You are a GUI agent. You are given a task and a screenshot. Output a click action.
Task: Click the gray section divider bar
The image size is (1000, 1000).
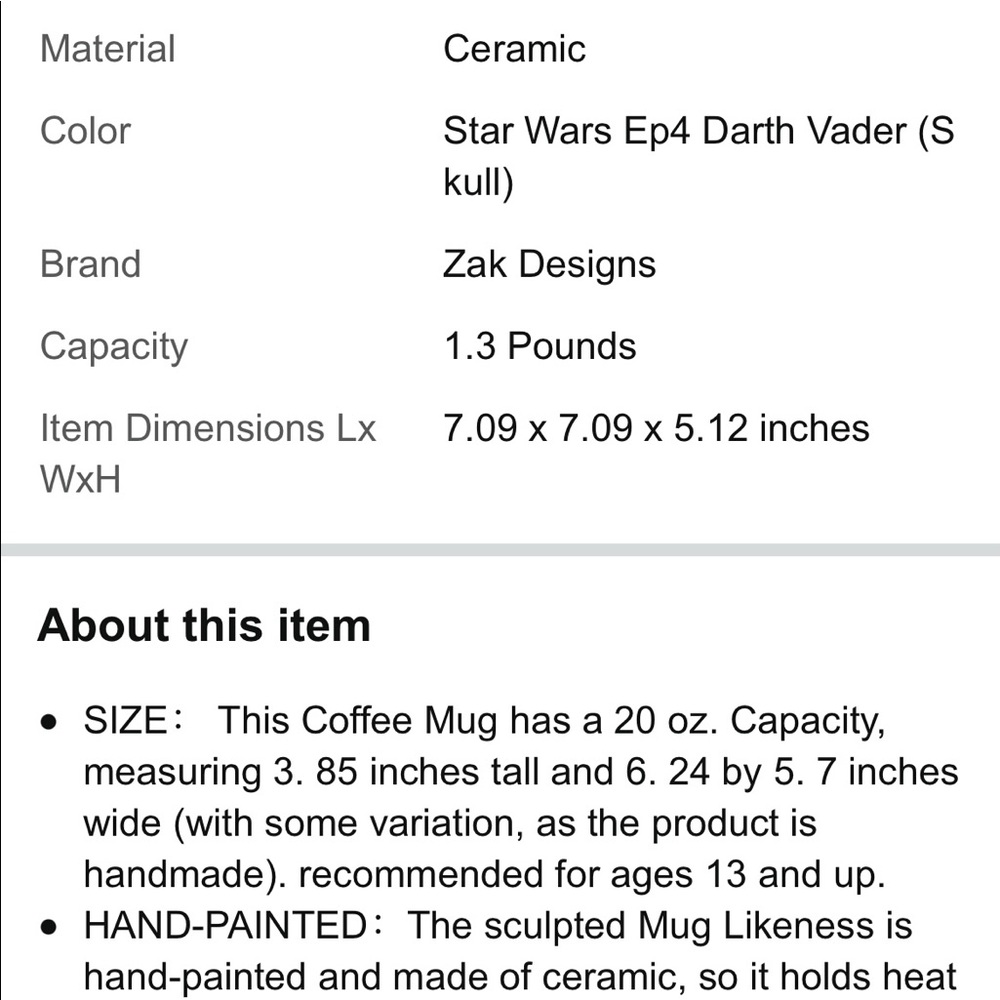click(500, 550)
